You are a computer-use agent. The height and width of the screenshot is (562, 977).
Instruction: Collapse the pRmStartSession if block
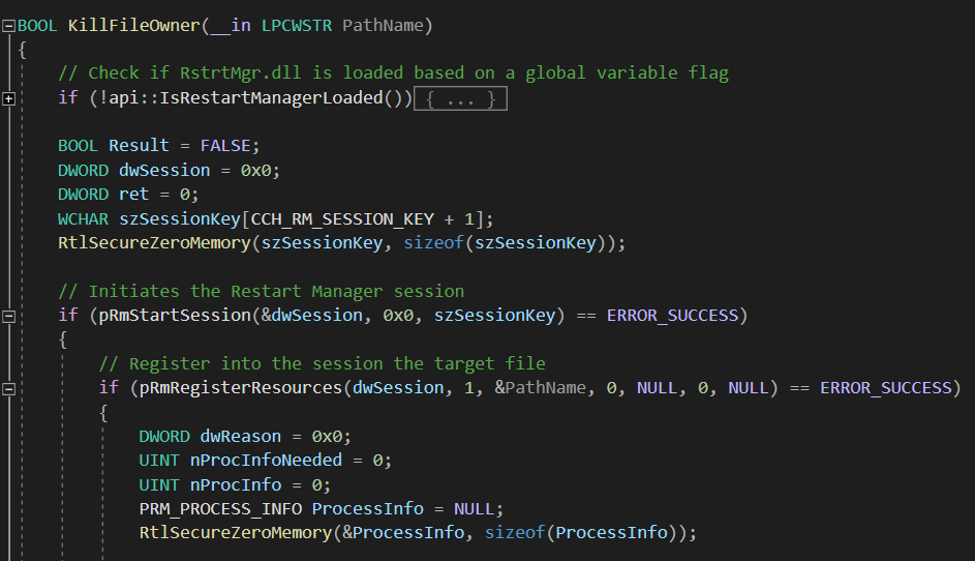point(9,316)
